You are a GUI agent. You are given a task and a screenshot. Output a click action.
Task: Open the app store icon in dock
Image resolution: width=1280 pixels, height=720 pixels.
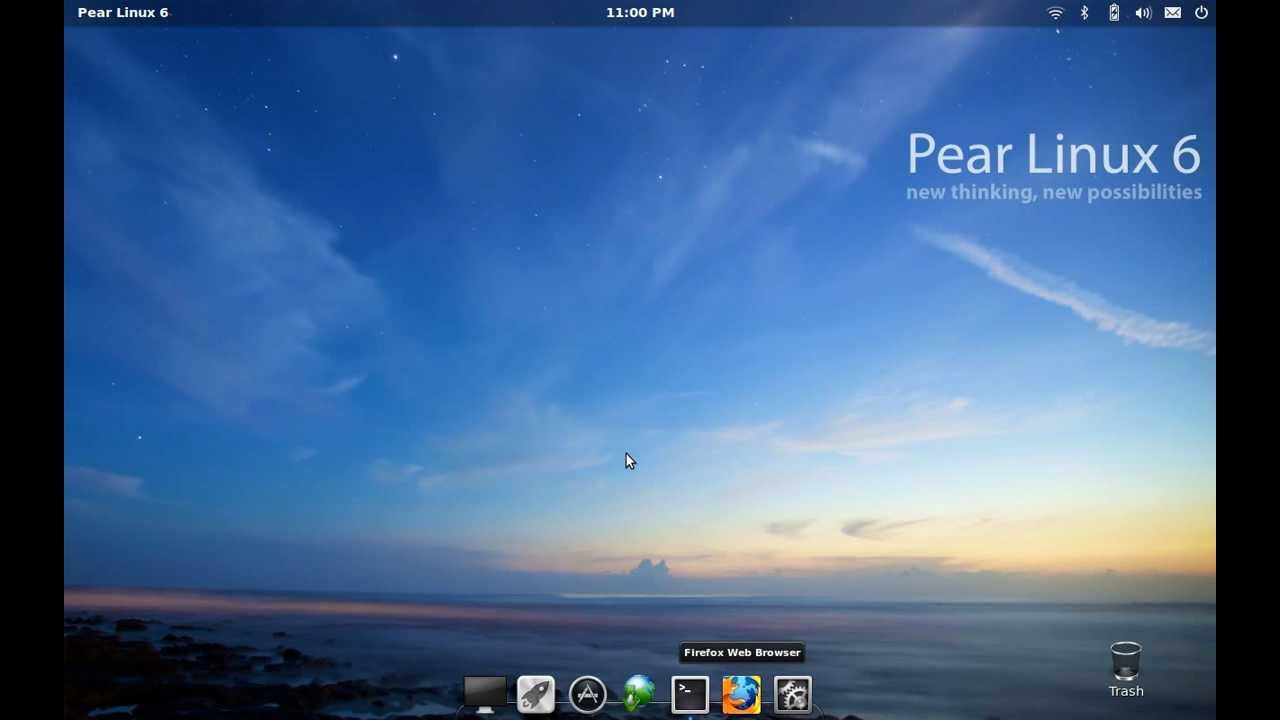coord(588,694)
